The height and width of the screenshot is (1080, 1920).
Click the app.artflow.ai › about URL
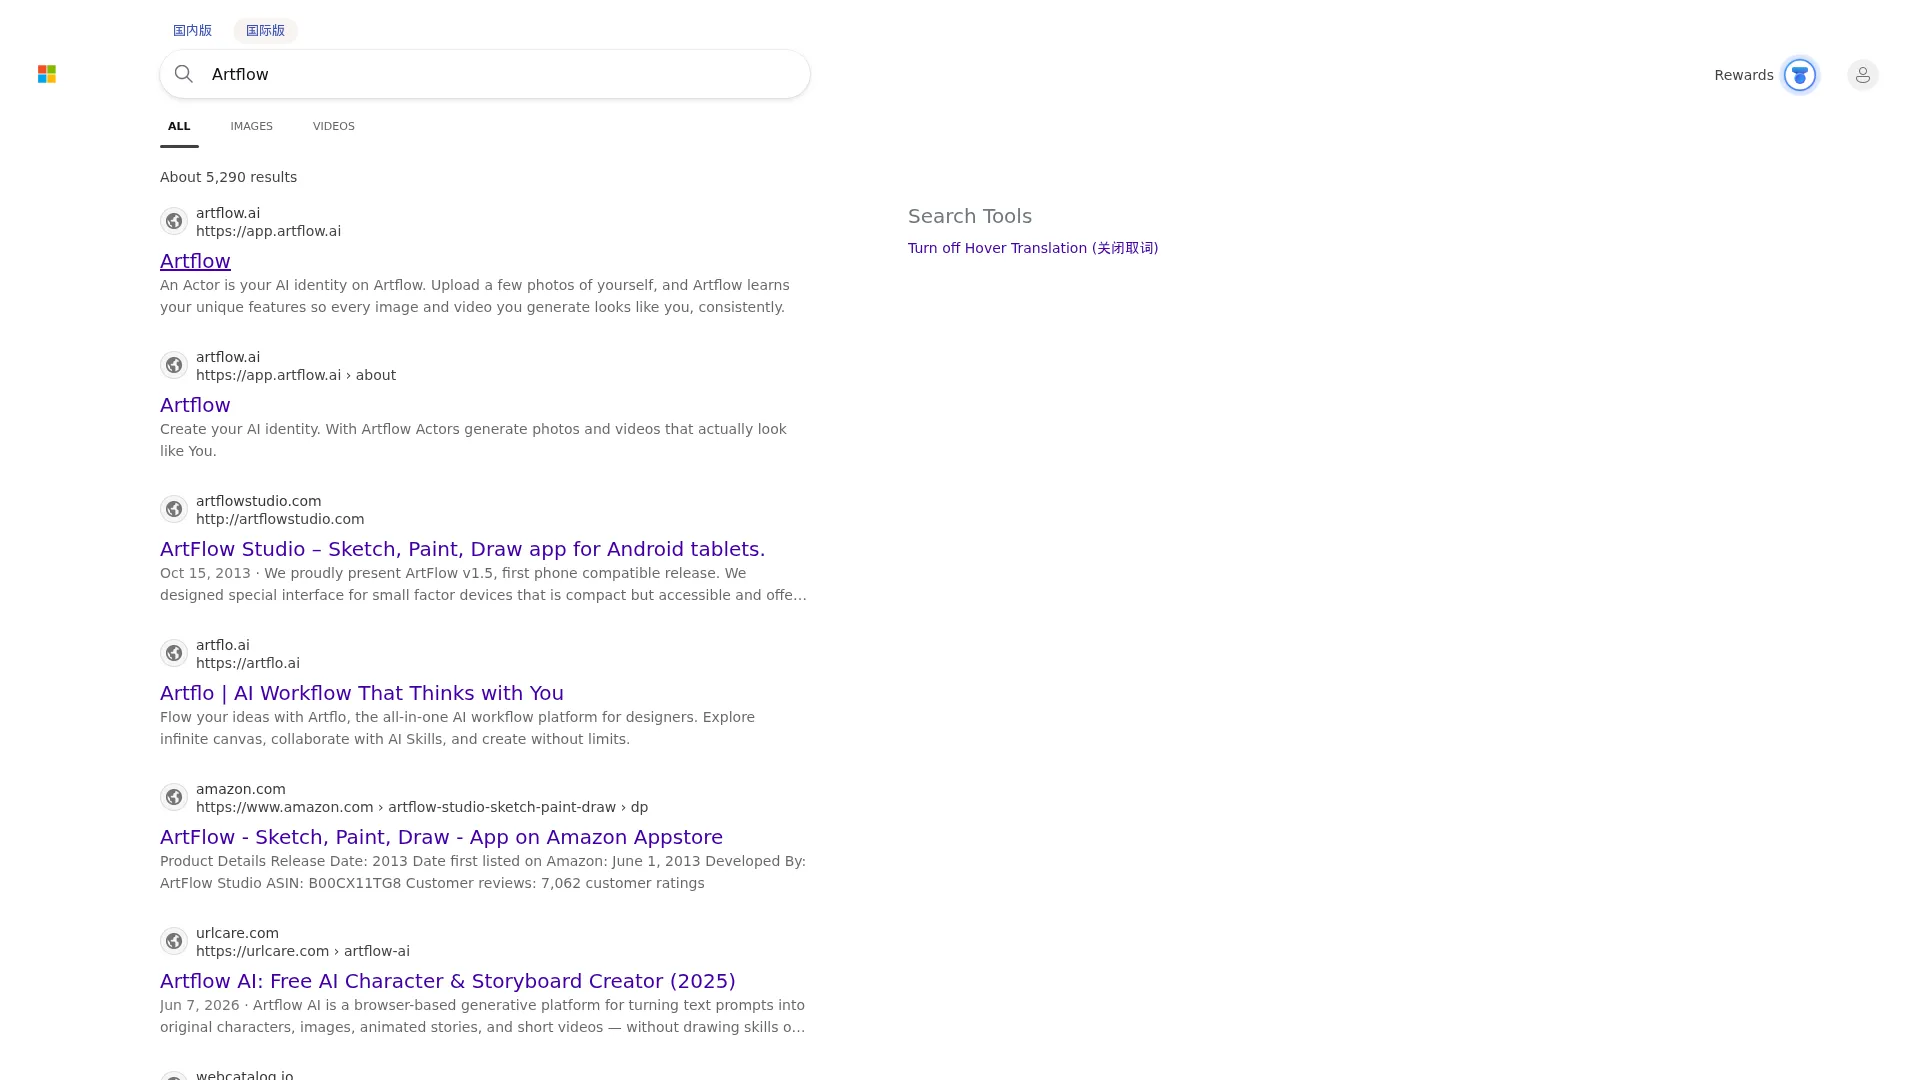coord(296,375)
